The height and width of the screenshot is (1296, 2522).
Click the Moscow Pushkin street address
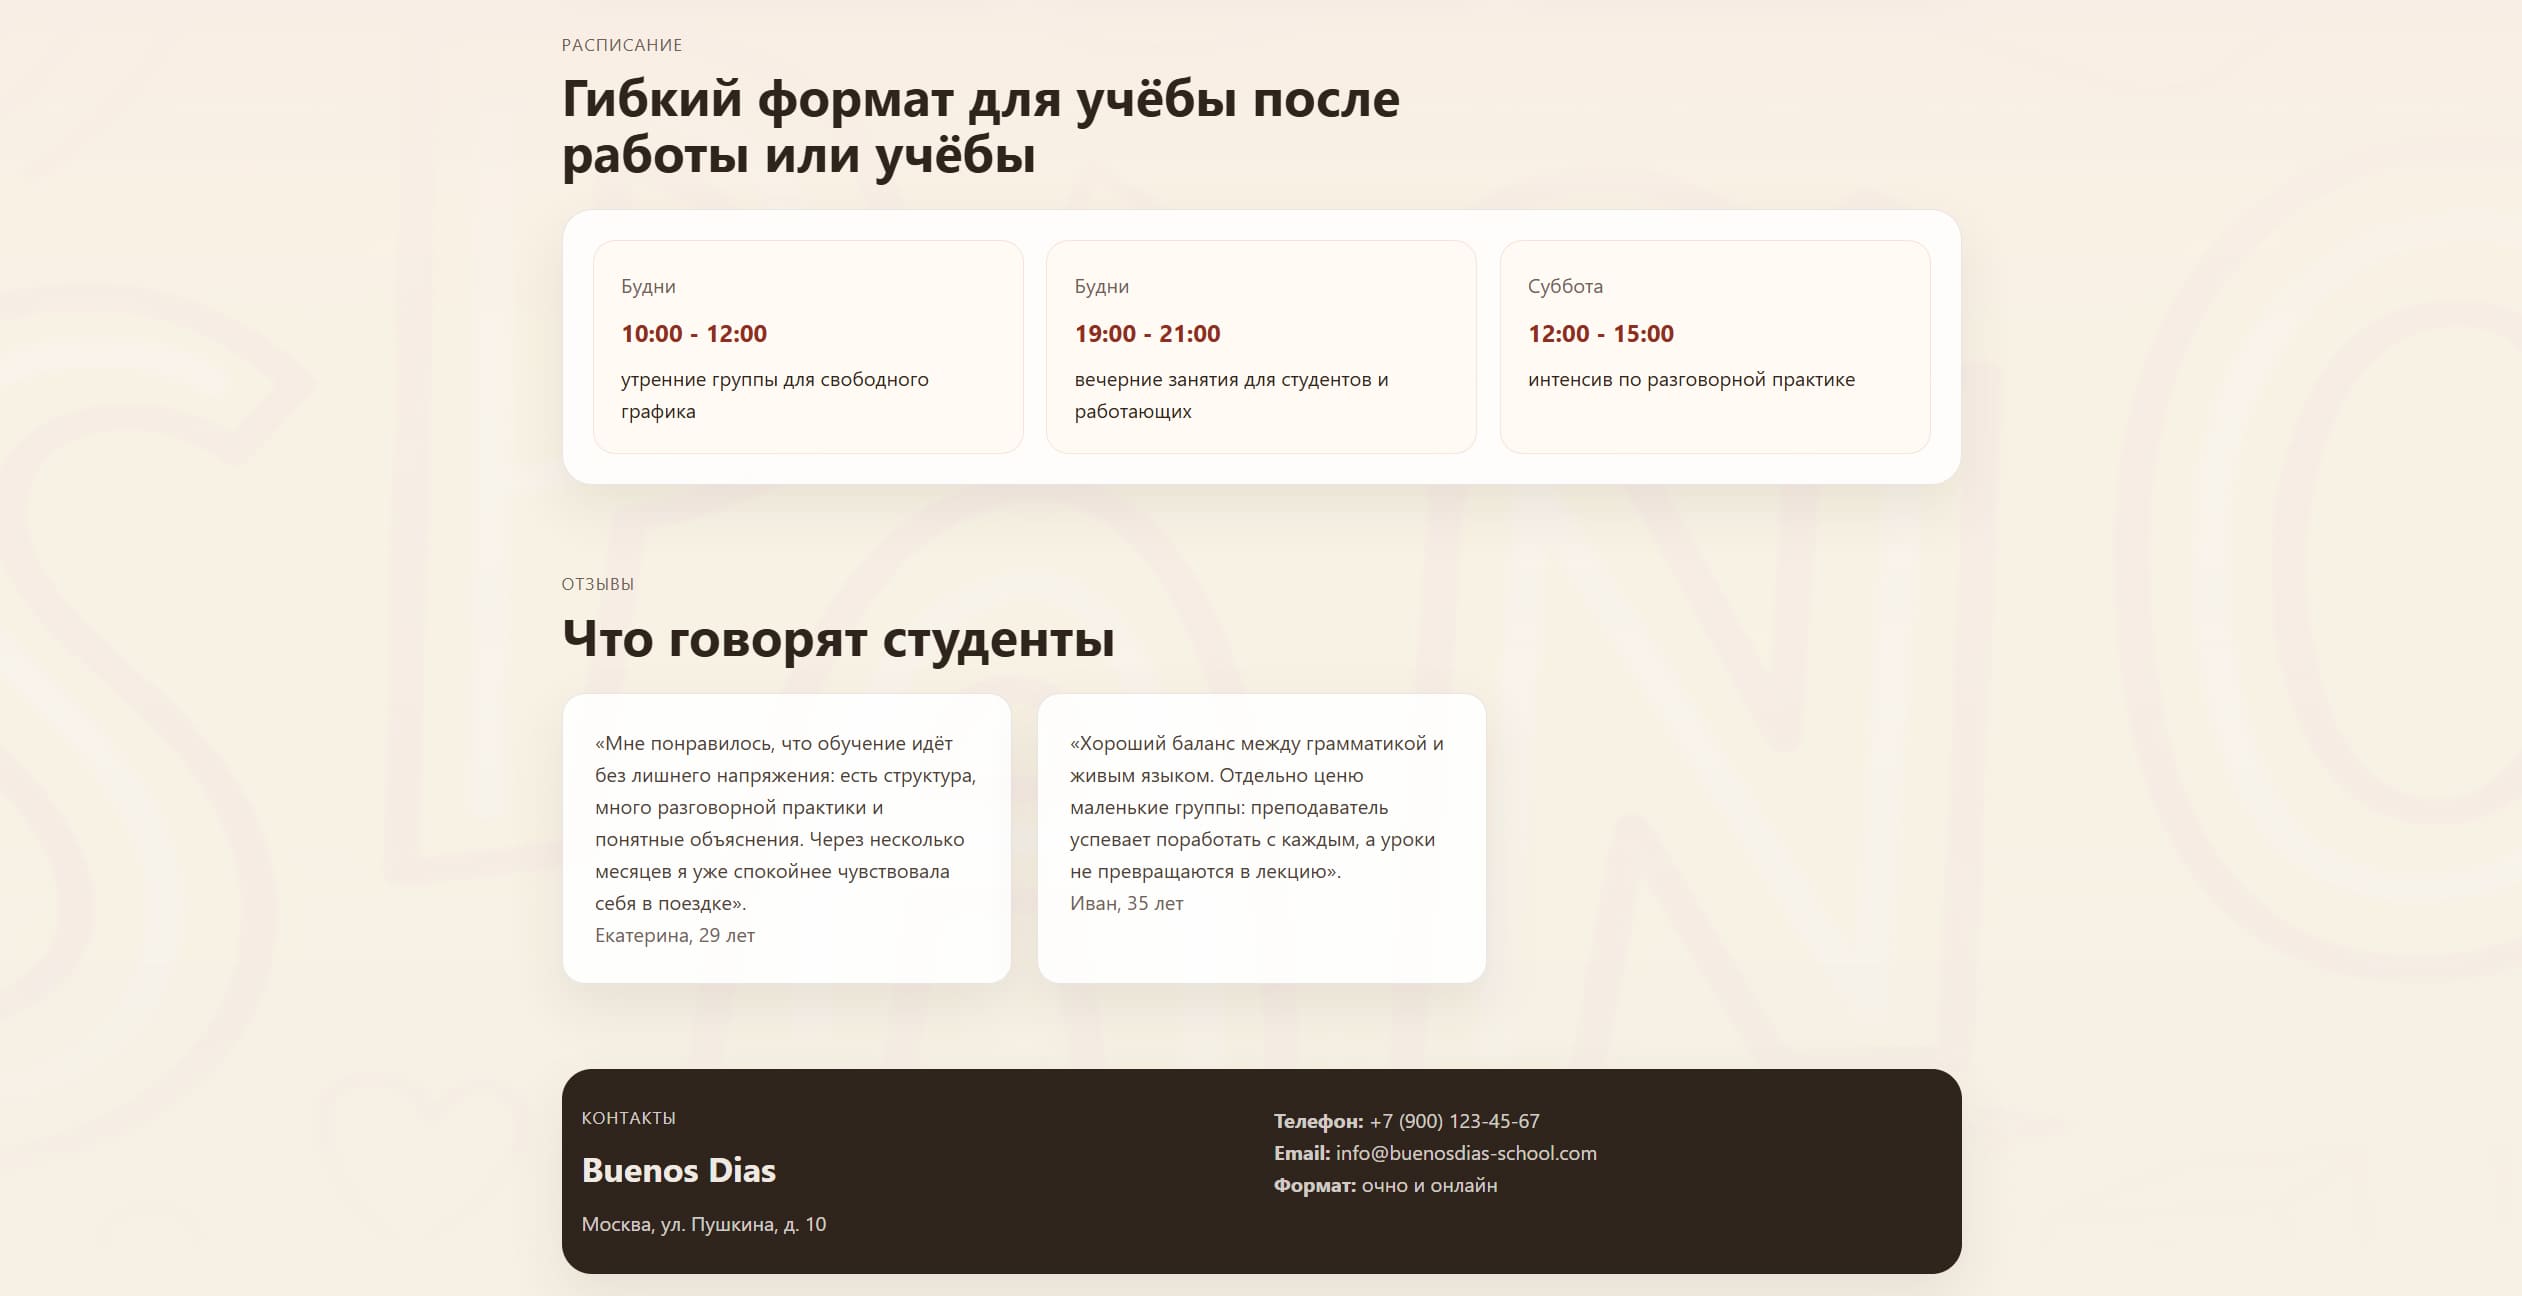[703, 1224]
